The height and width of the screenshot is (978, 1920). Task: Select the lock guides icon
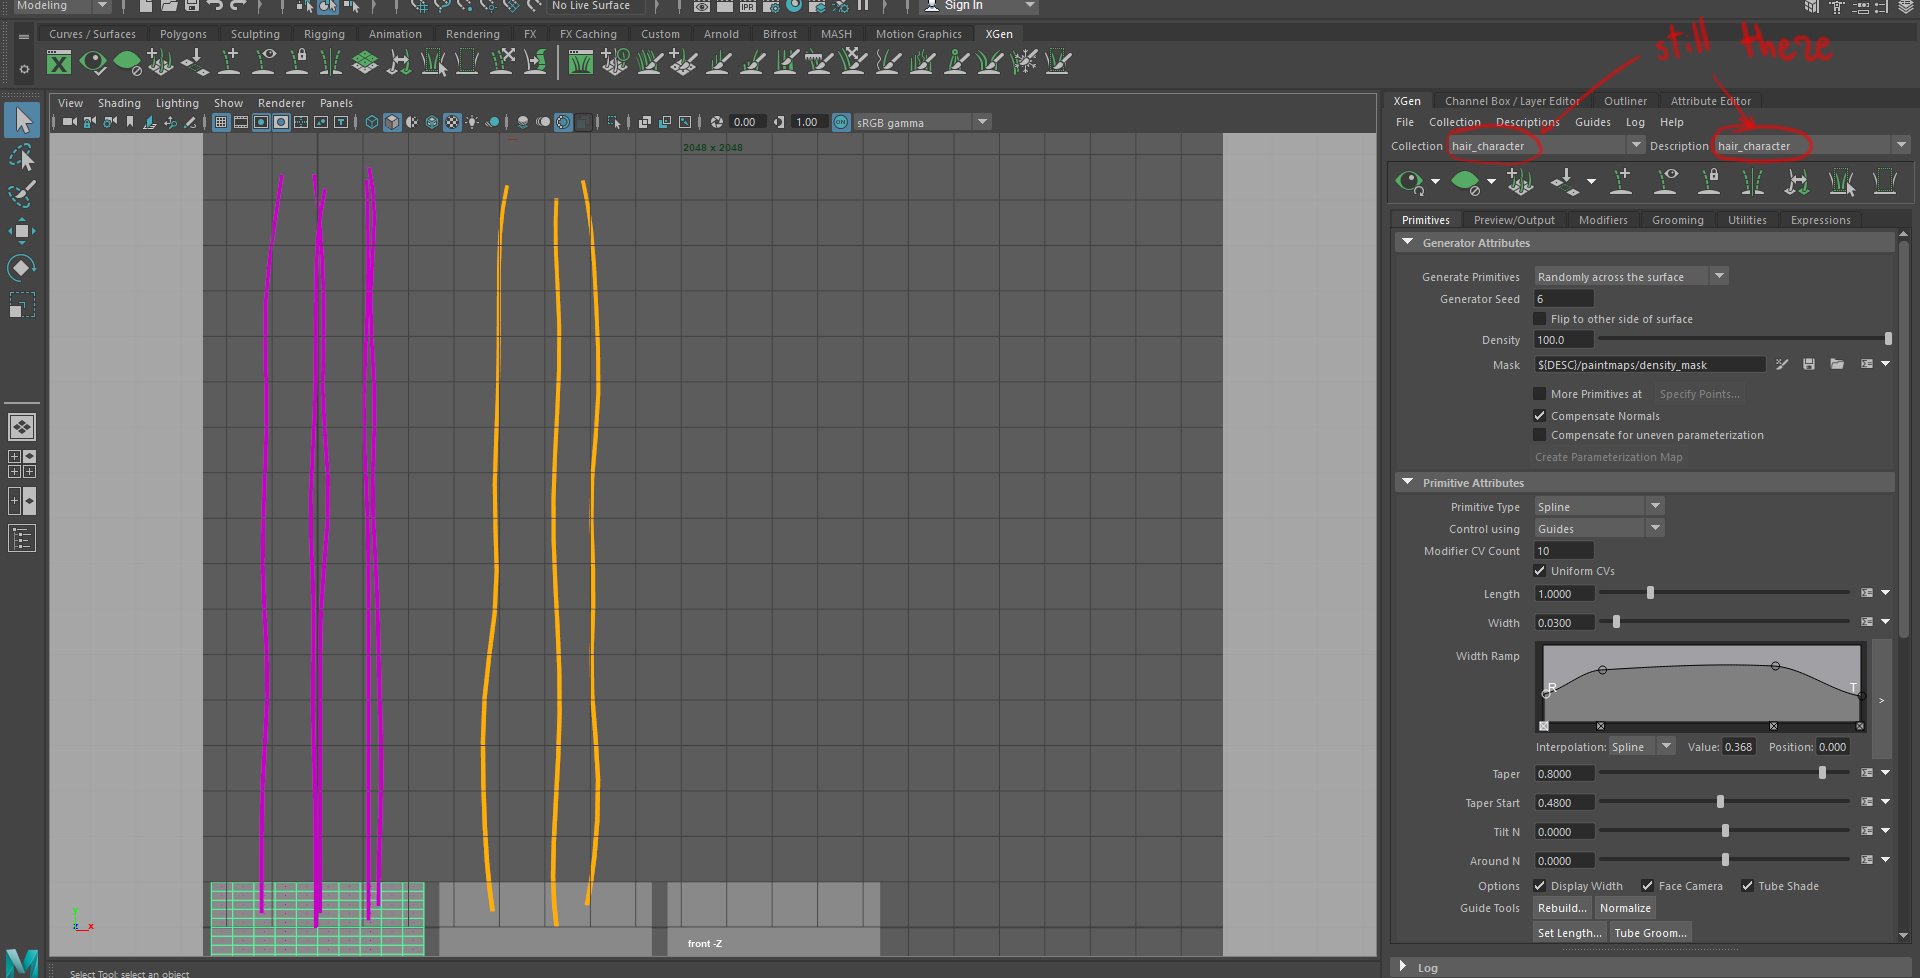pos(1710,182)
